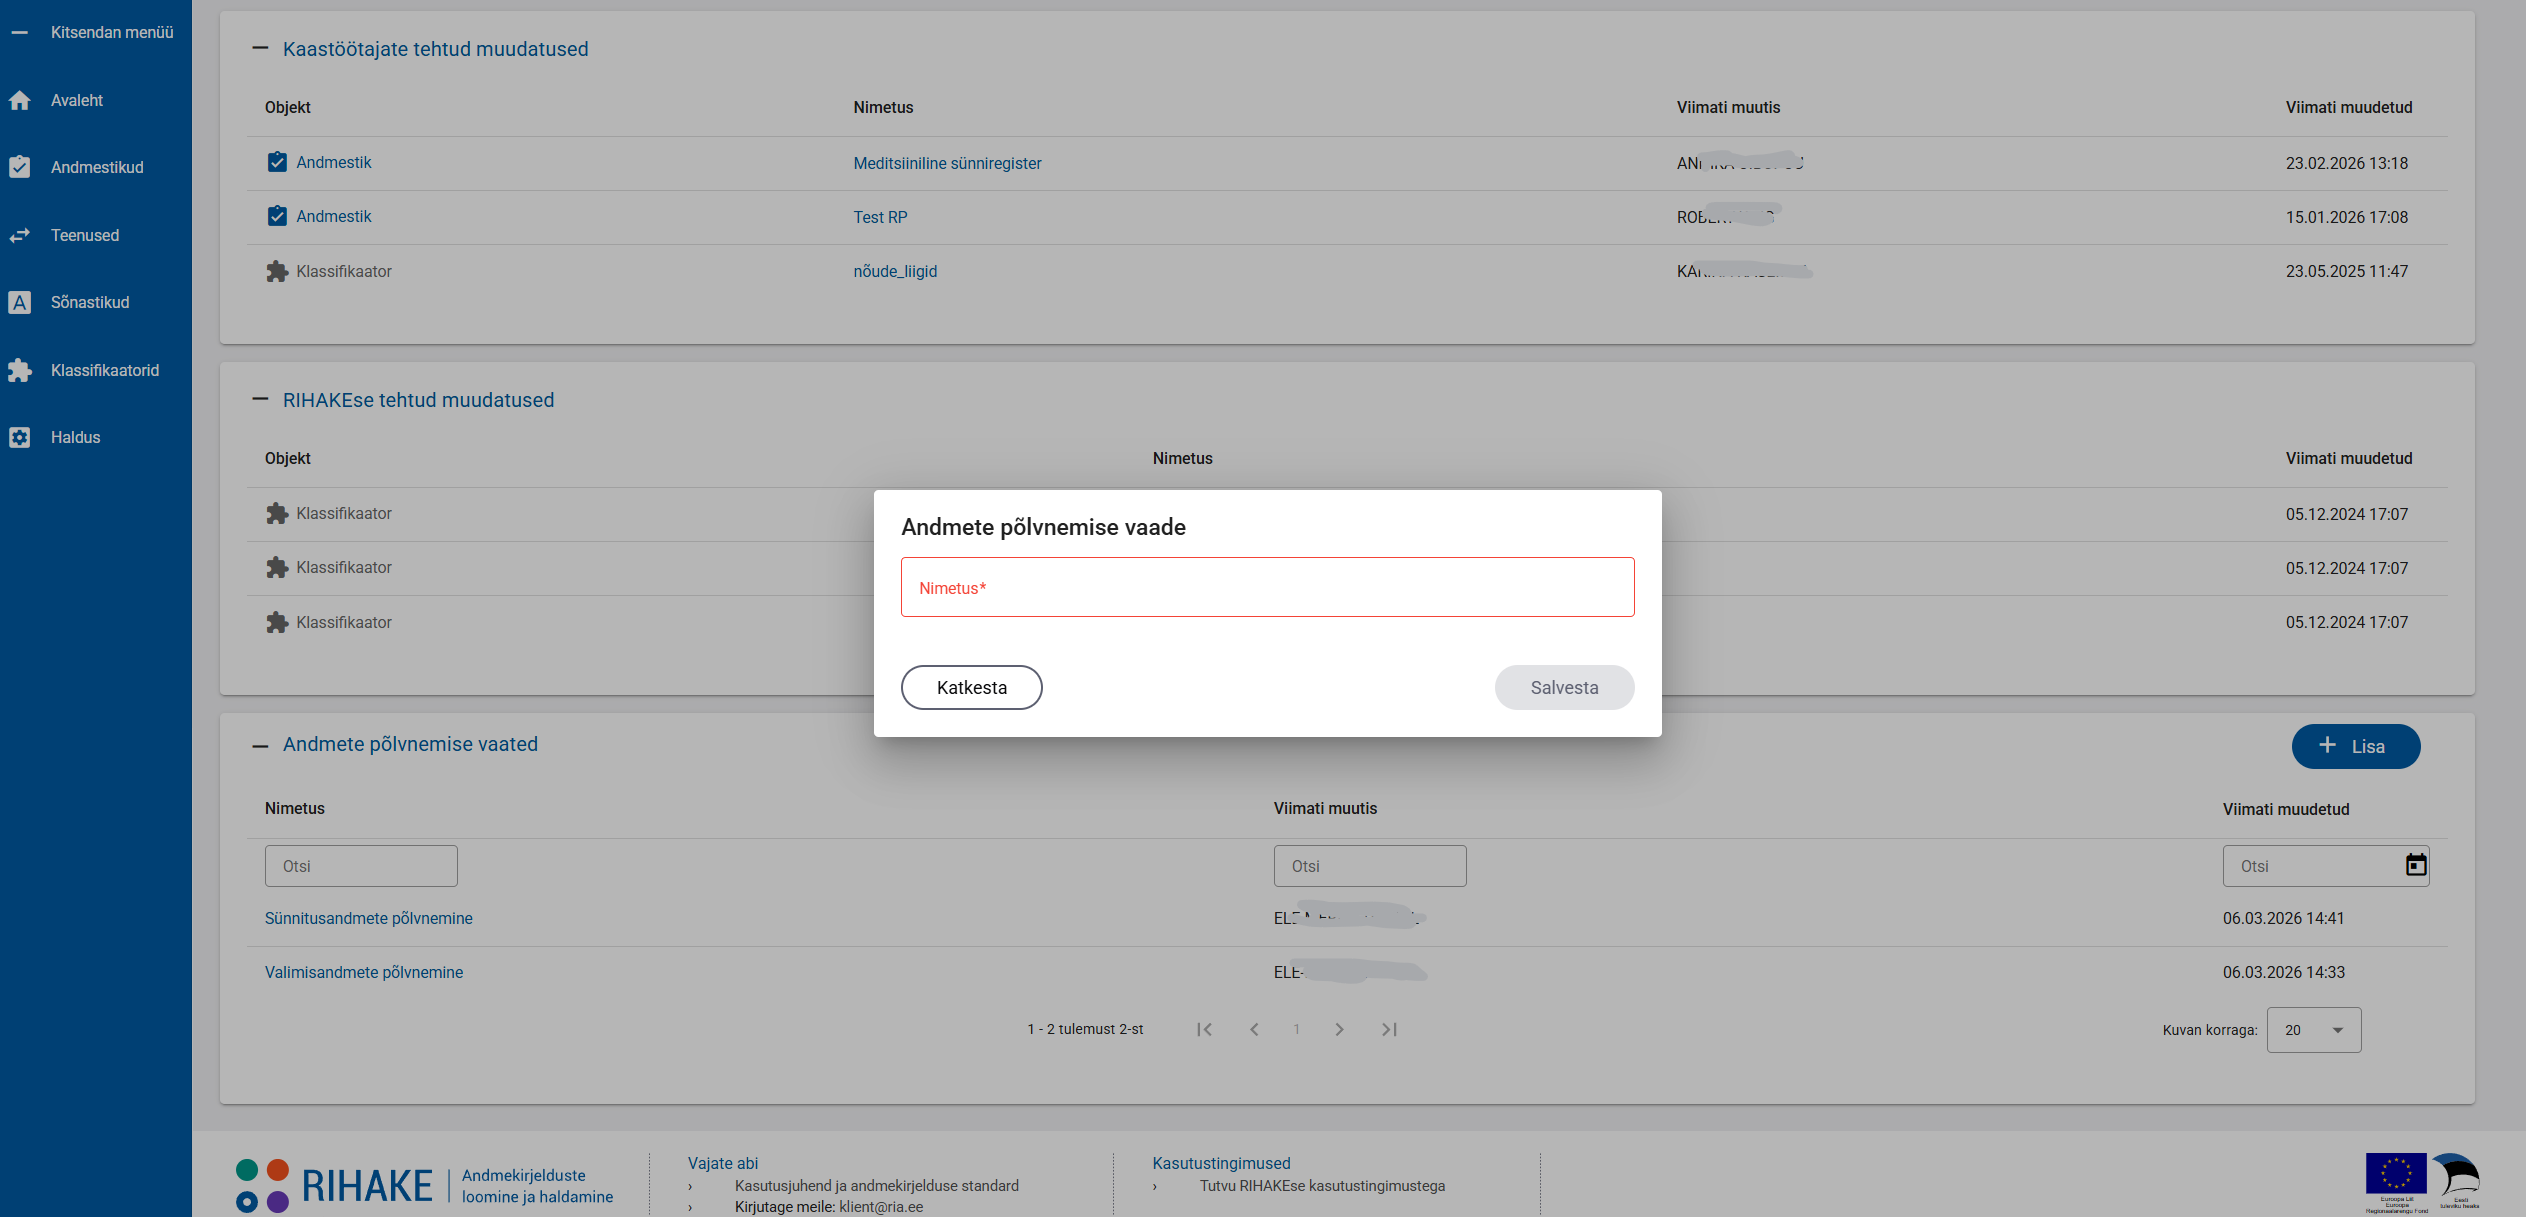
Task: Click the Katkesta button
Action: click(971, 687)
